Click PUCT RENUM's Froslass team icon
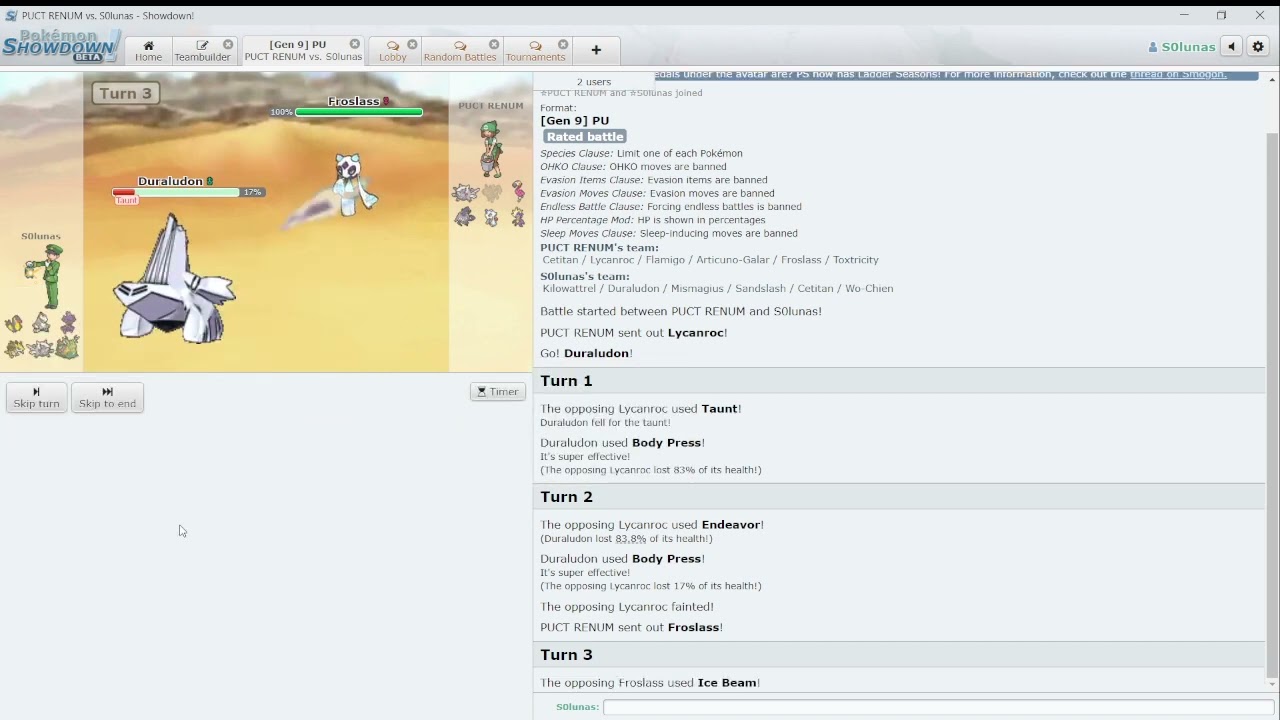 491,216
